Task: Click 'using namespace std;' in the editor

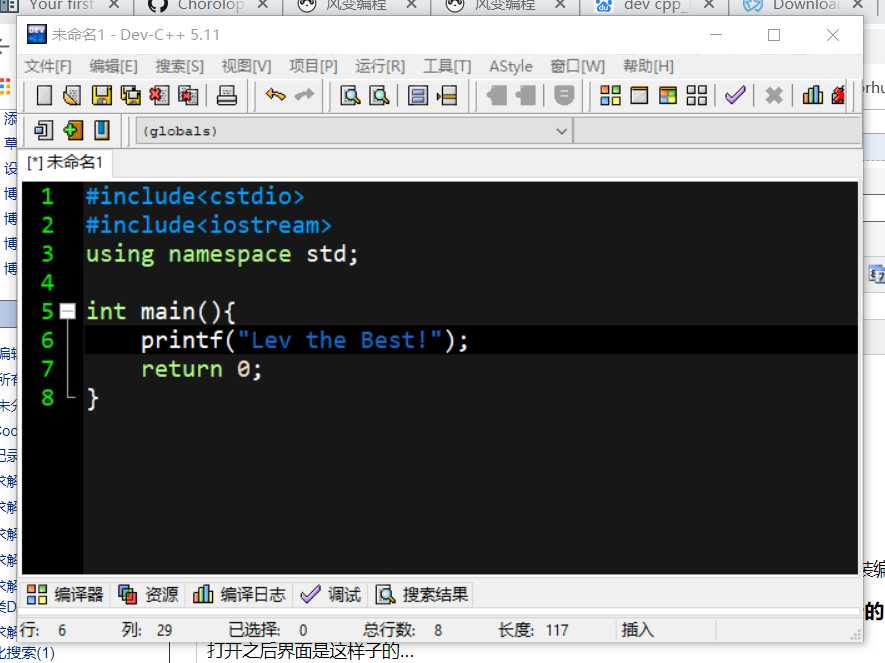Action: click(222, 254)
